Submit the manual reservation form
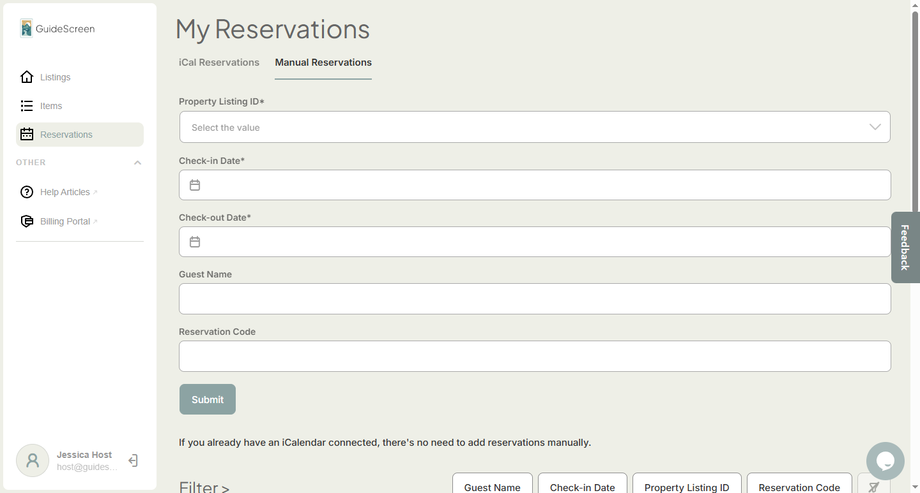The image size is (920, 493). [x=208, y=399]
